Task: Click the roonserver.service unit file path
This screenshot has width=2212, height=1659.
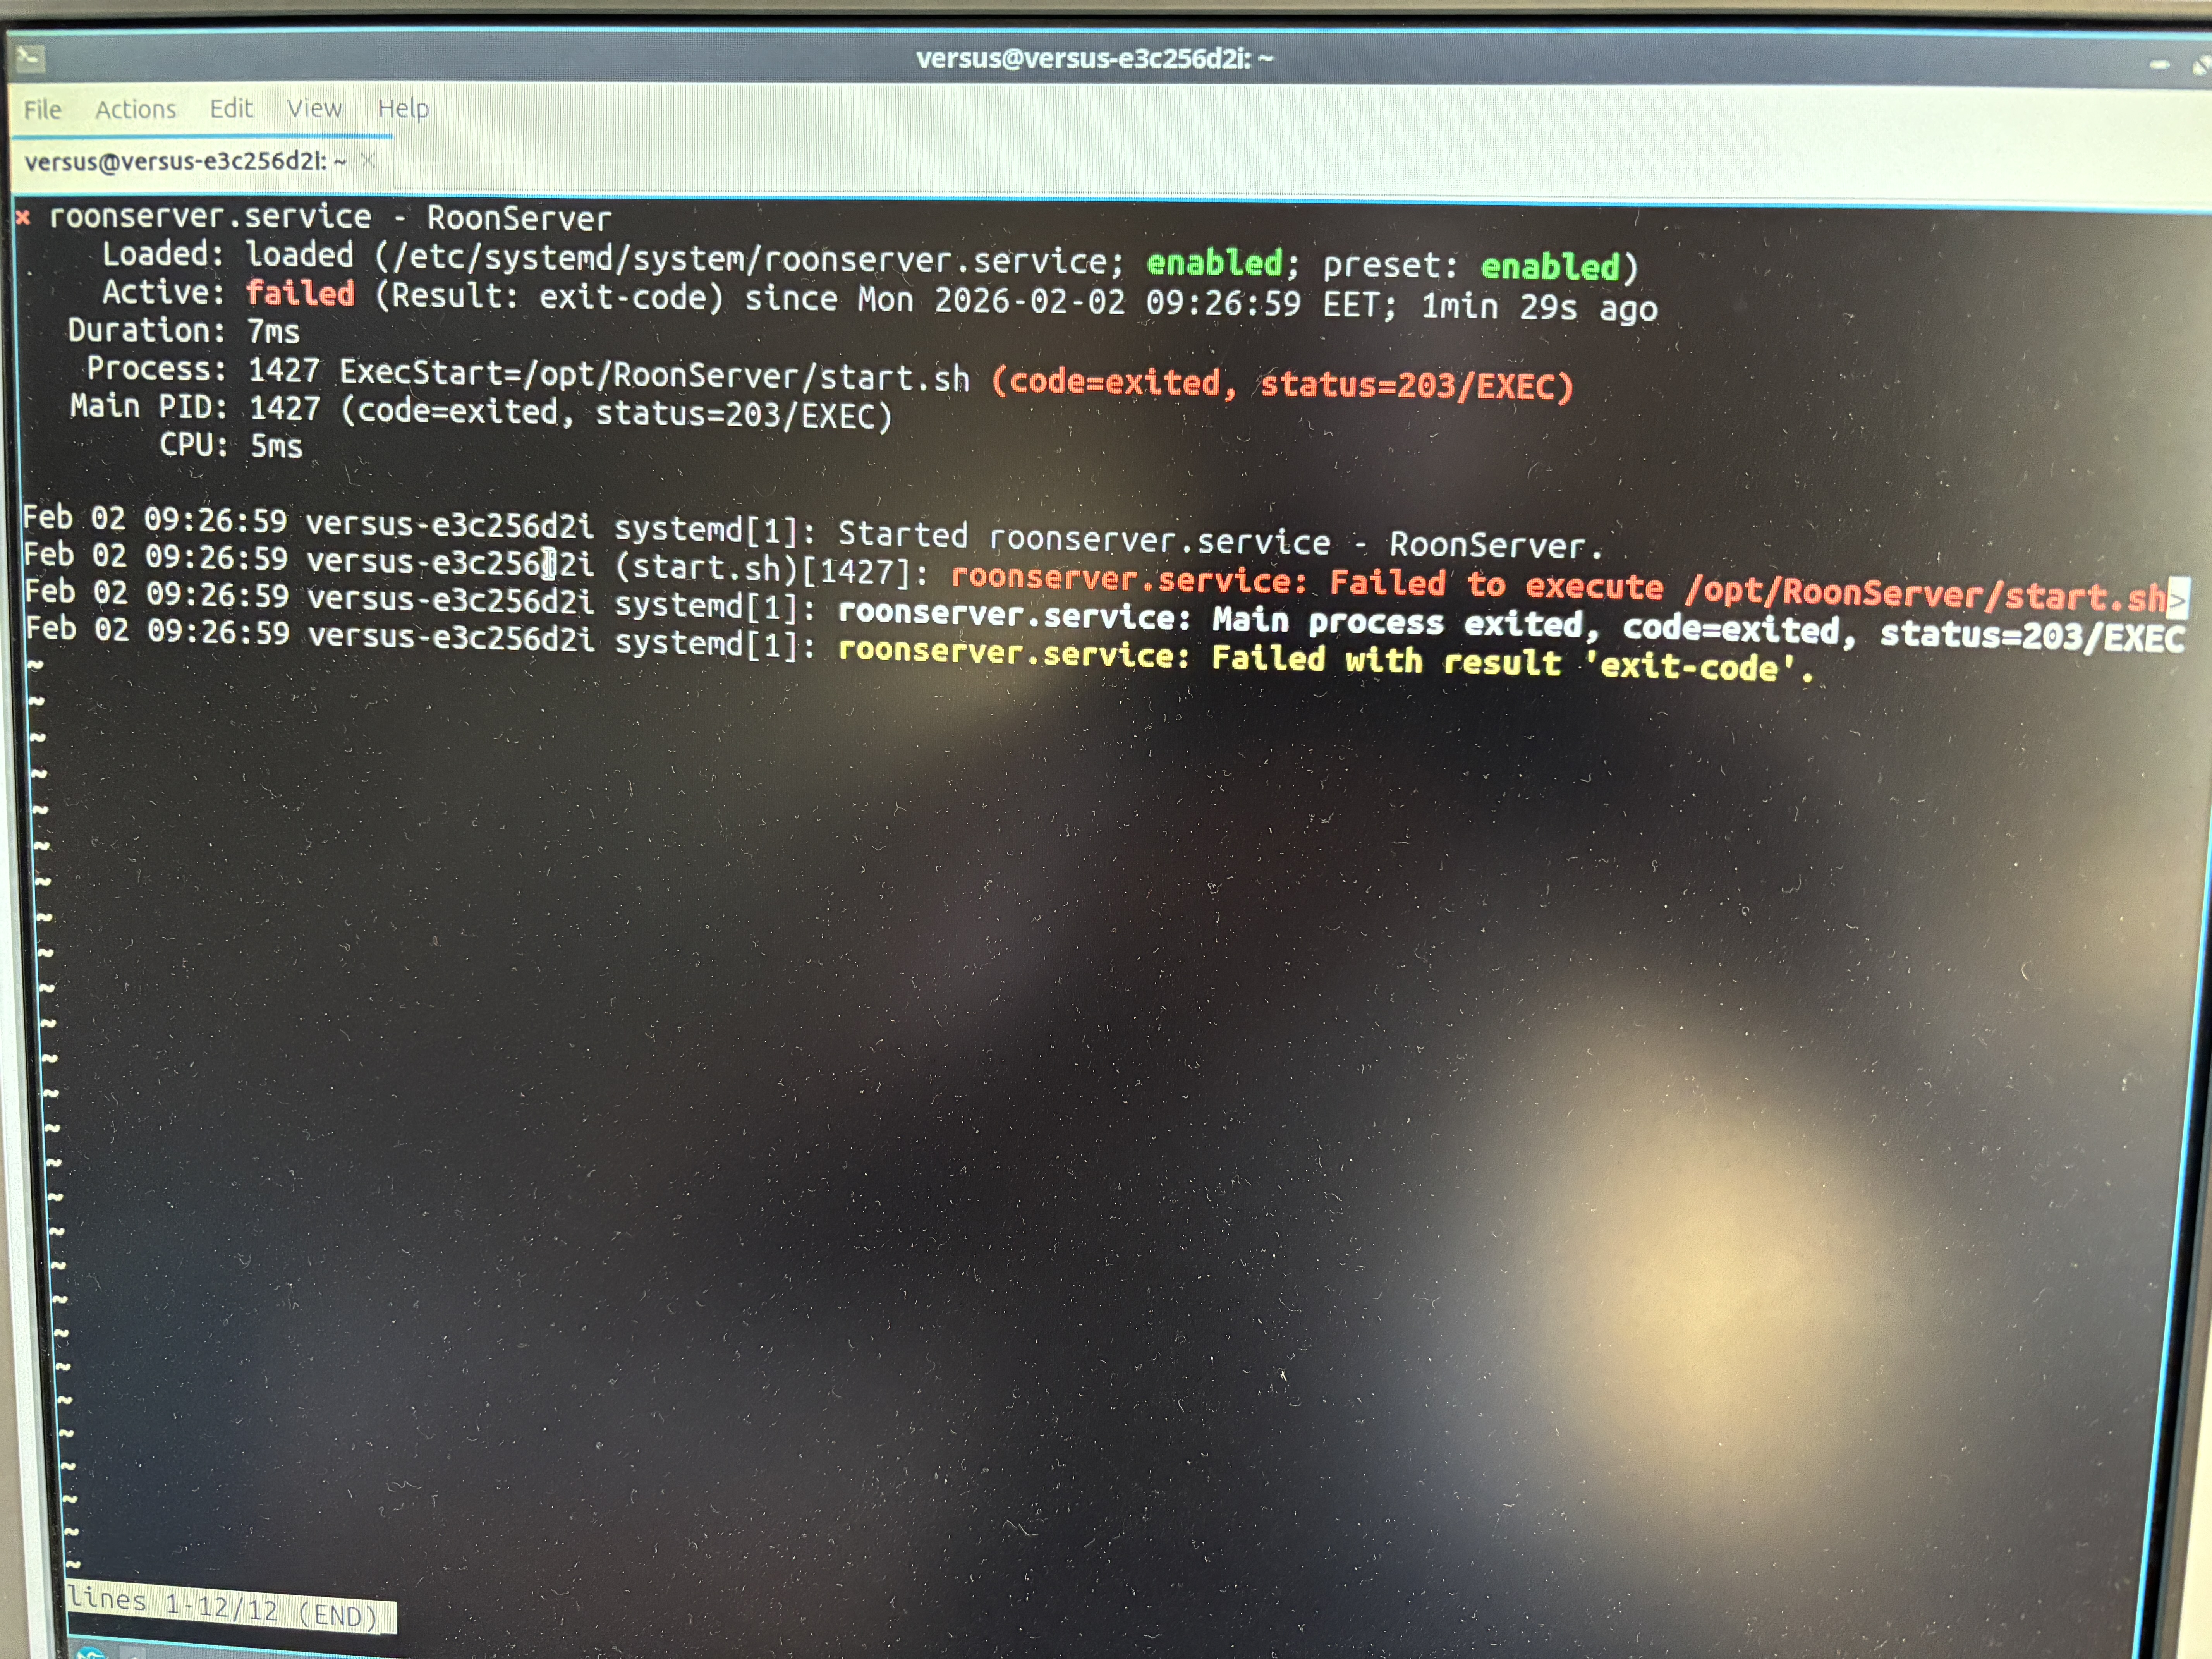Action: click(750, 259)
